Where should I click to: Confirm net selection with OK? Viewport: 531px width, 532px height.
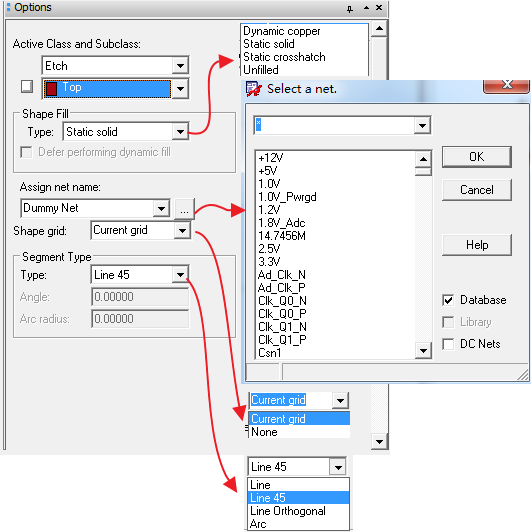coord(477,157)
